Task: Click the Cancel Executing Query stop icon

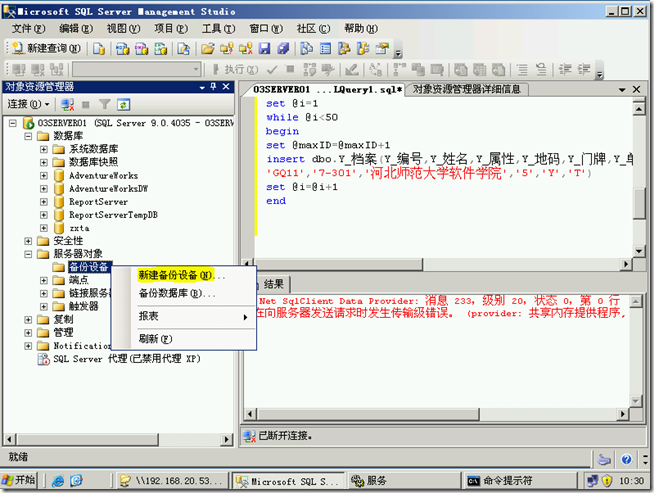Action: pos(290,69)
